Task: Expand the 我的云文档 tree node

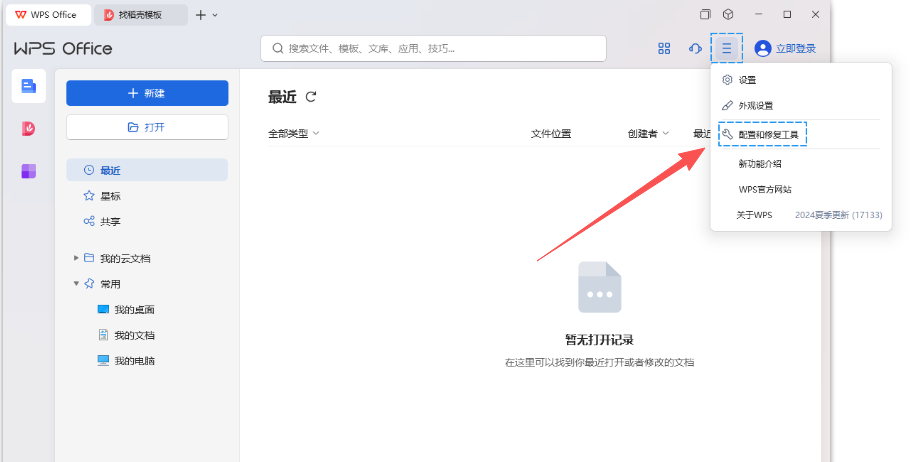Action: (x=76, y=258)
